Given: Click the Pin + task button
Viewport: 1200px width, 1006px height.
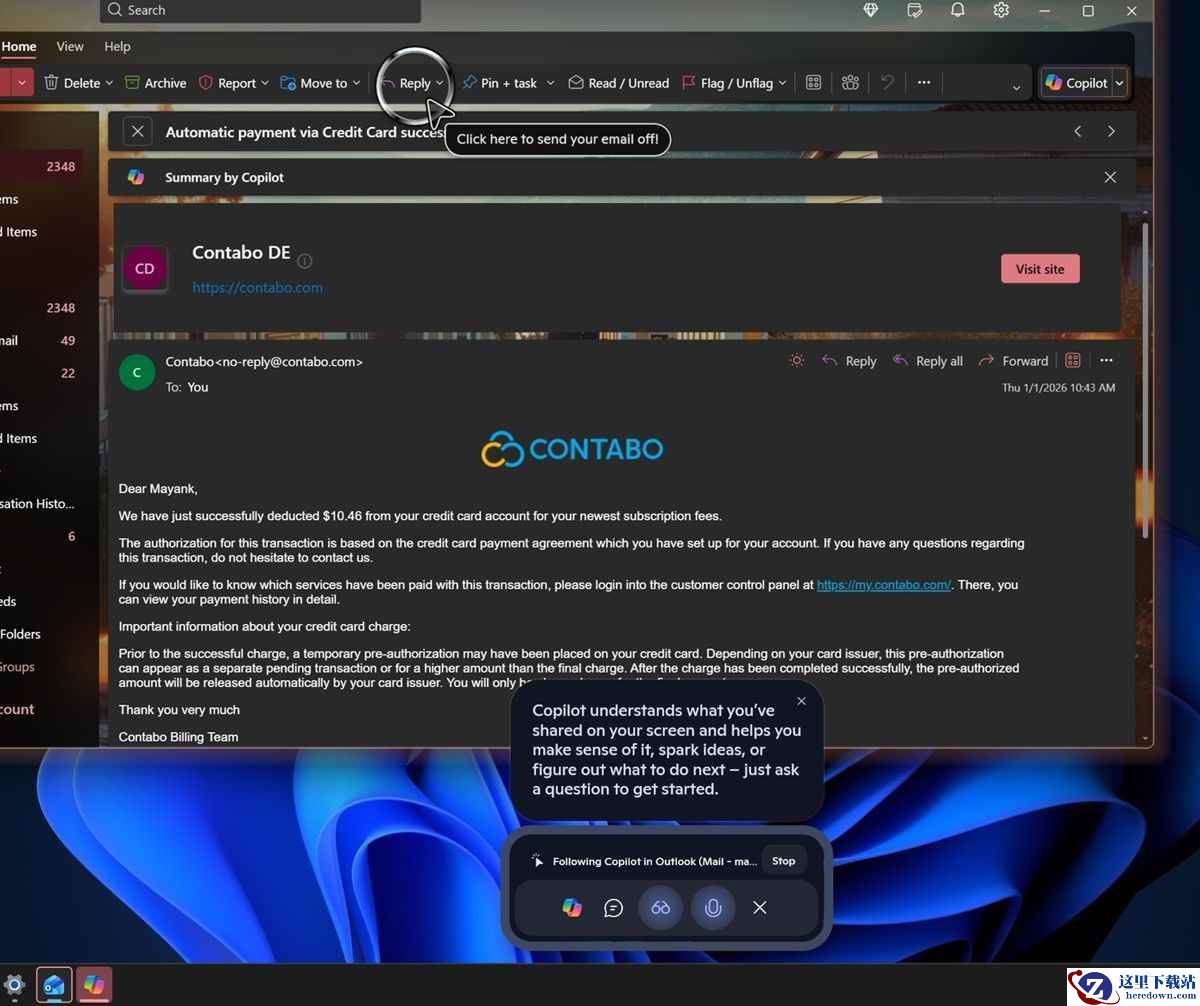Looking at the screenshot, I should 499,83.
